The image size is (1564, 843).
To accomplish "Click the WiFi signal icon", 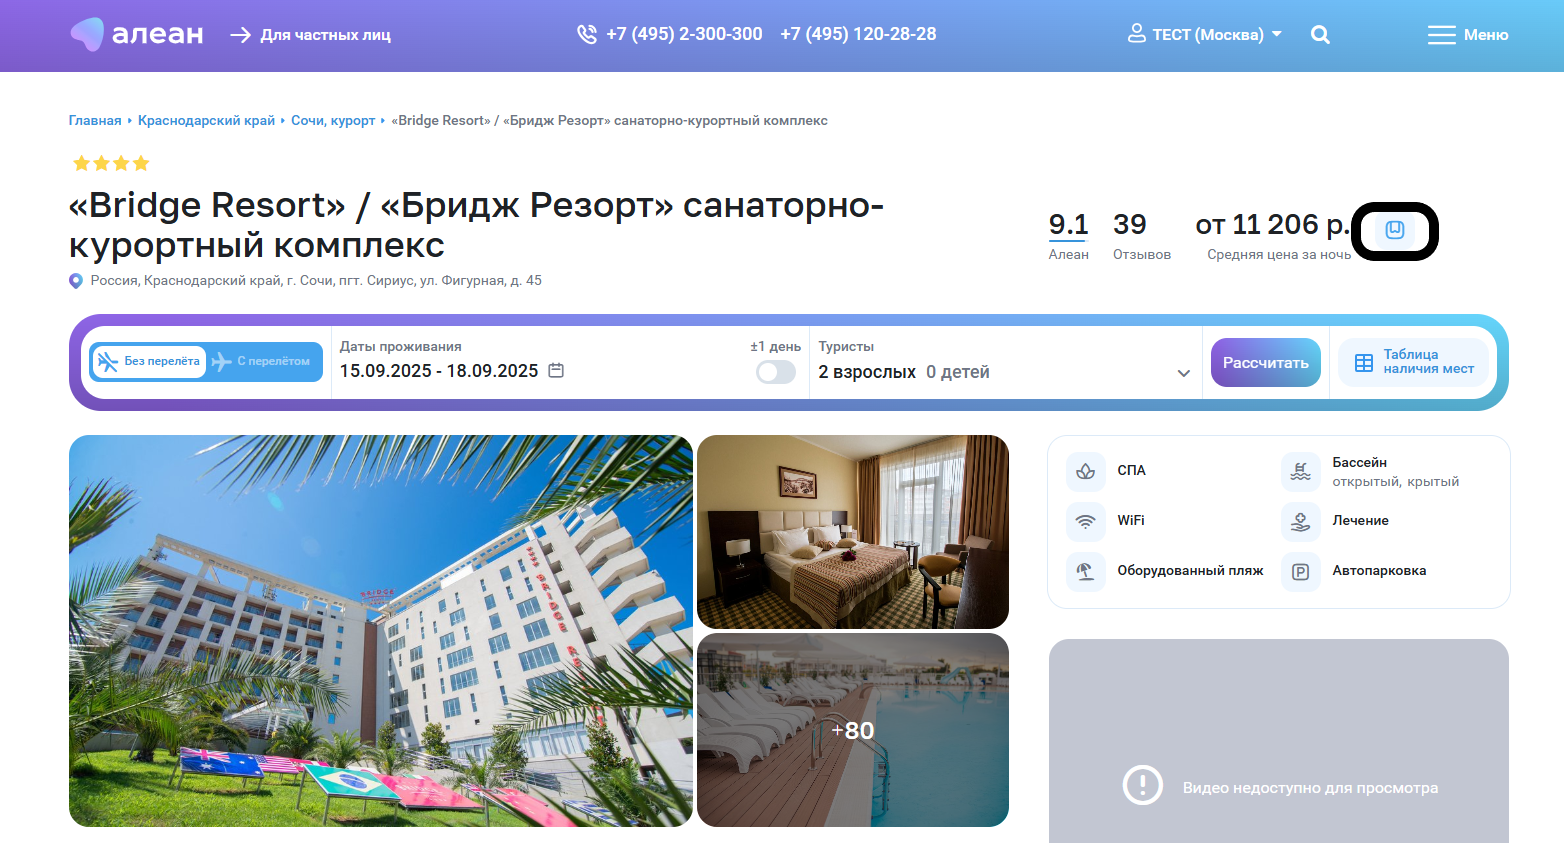I will 1085,521.
